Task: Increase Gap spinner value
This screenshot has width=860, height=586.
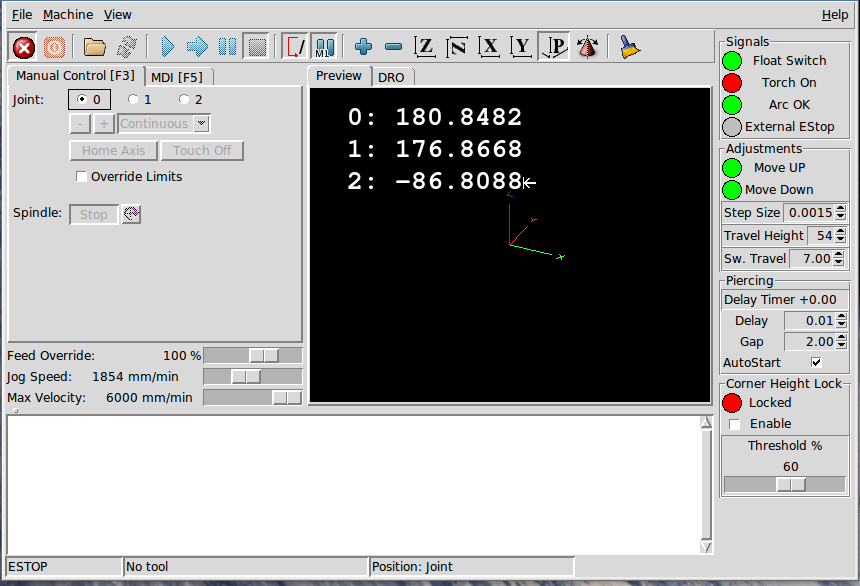Action: point(841,337)
